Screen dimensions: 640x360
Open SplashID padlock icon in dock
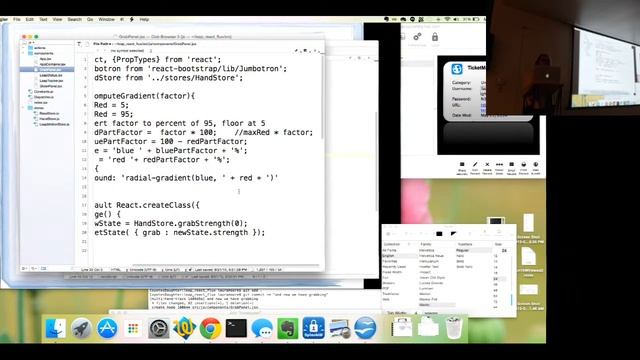click(x=313, y=329)
